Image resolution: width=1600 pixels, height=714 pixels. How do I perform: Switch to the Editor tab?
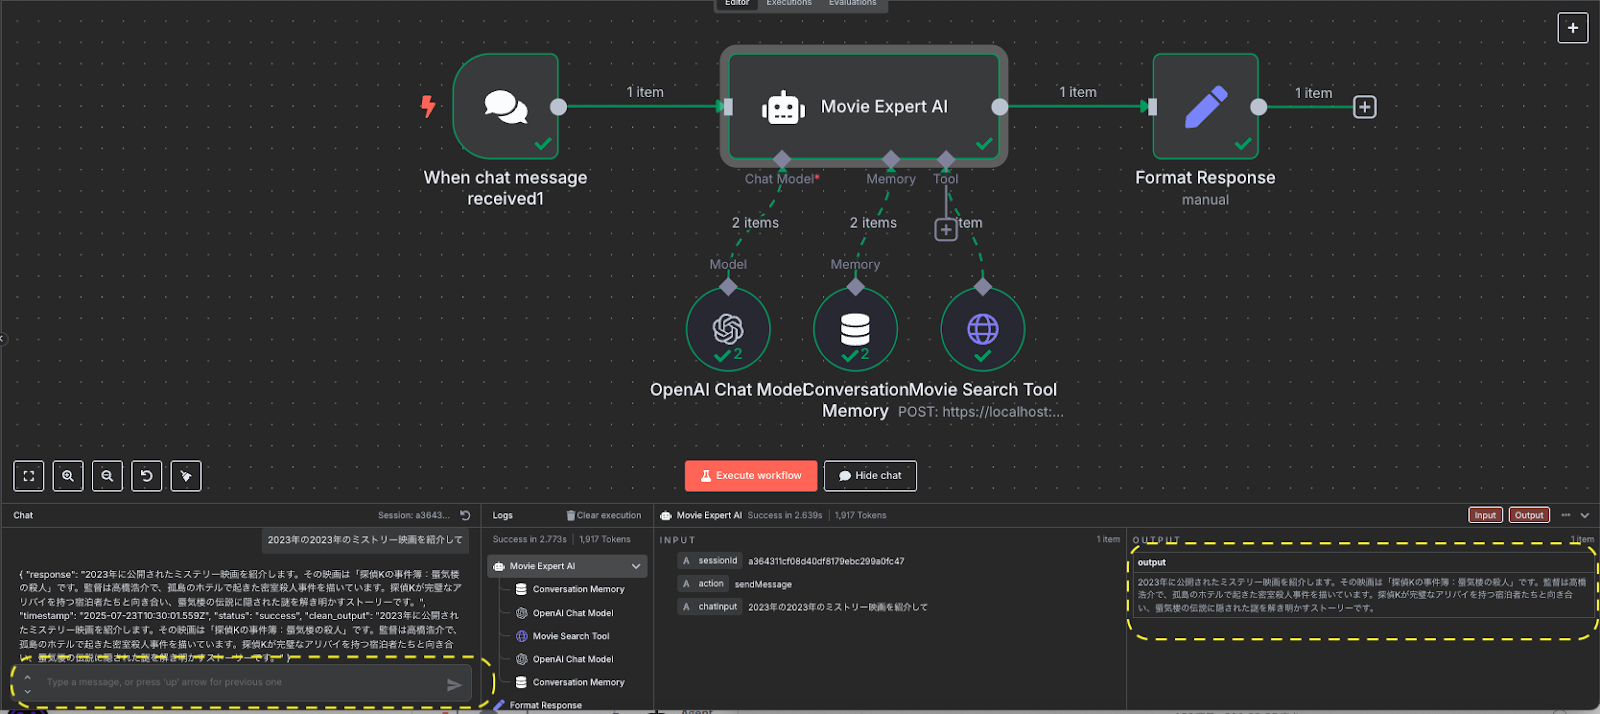click(x=737, y=4)
